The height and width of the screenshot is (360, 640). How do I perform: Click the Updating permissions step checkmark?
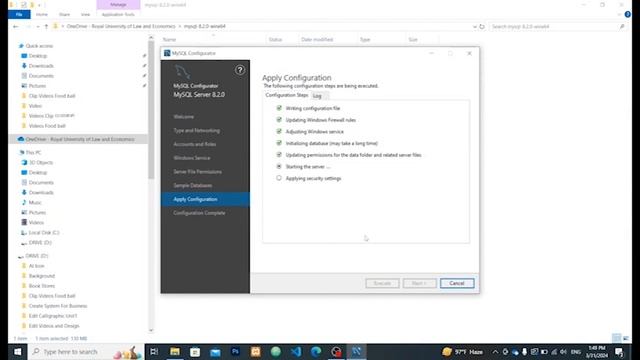pyautogui.click(x=279, y=155)
